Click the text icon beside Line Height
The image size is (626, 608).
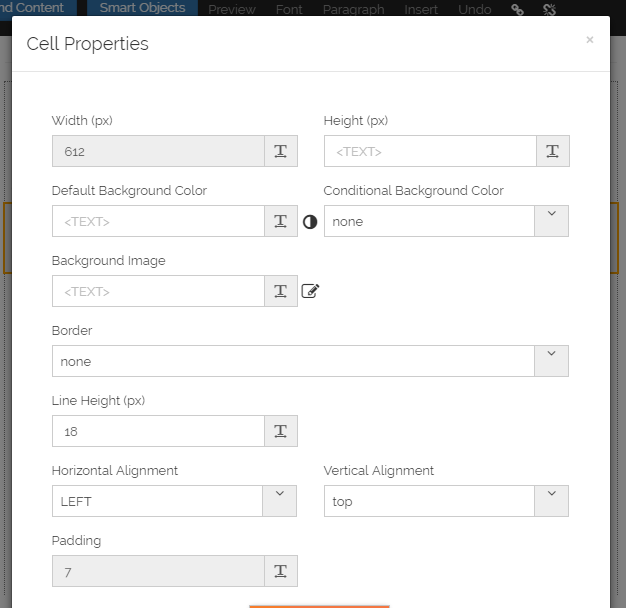[281, 431]
